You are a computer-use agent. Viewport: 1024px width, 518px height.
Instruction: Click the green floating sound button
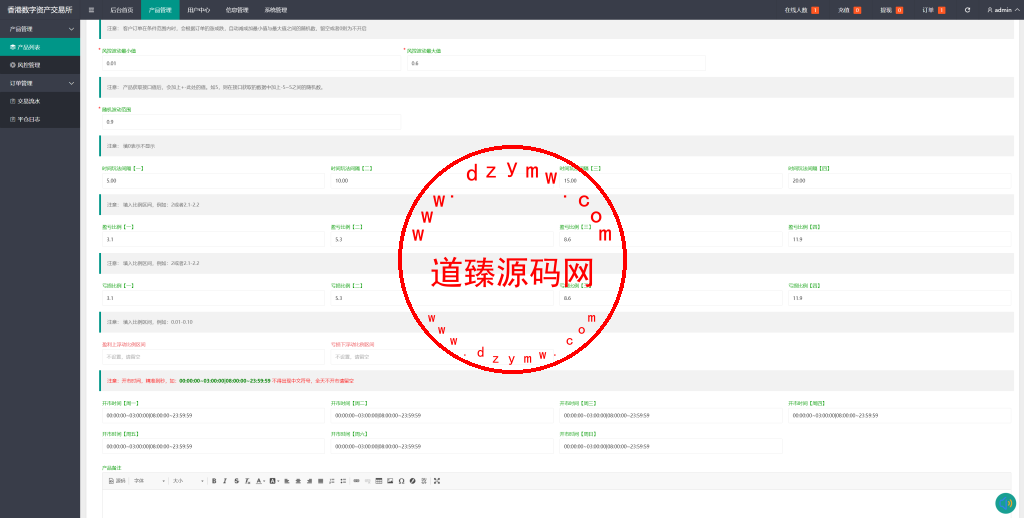(1006, 503)
